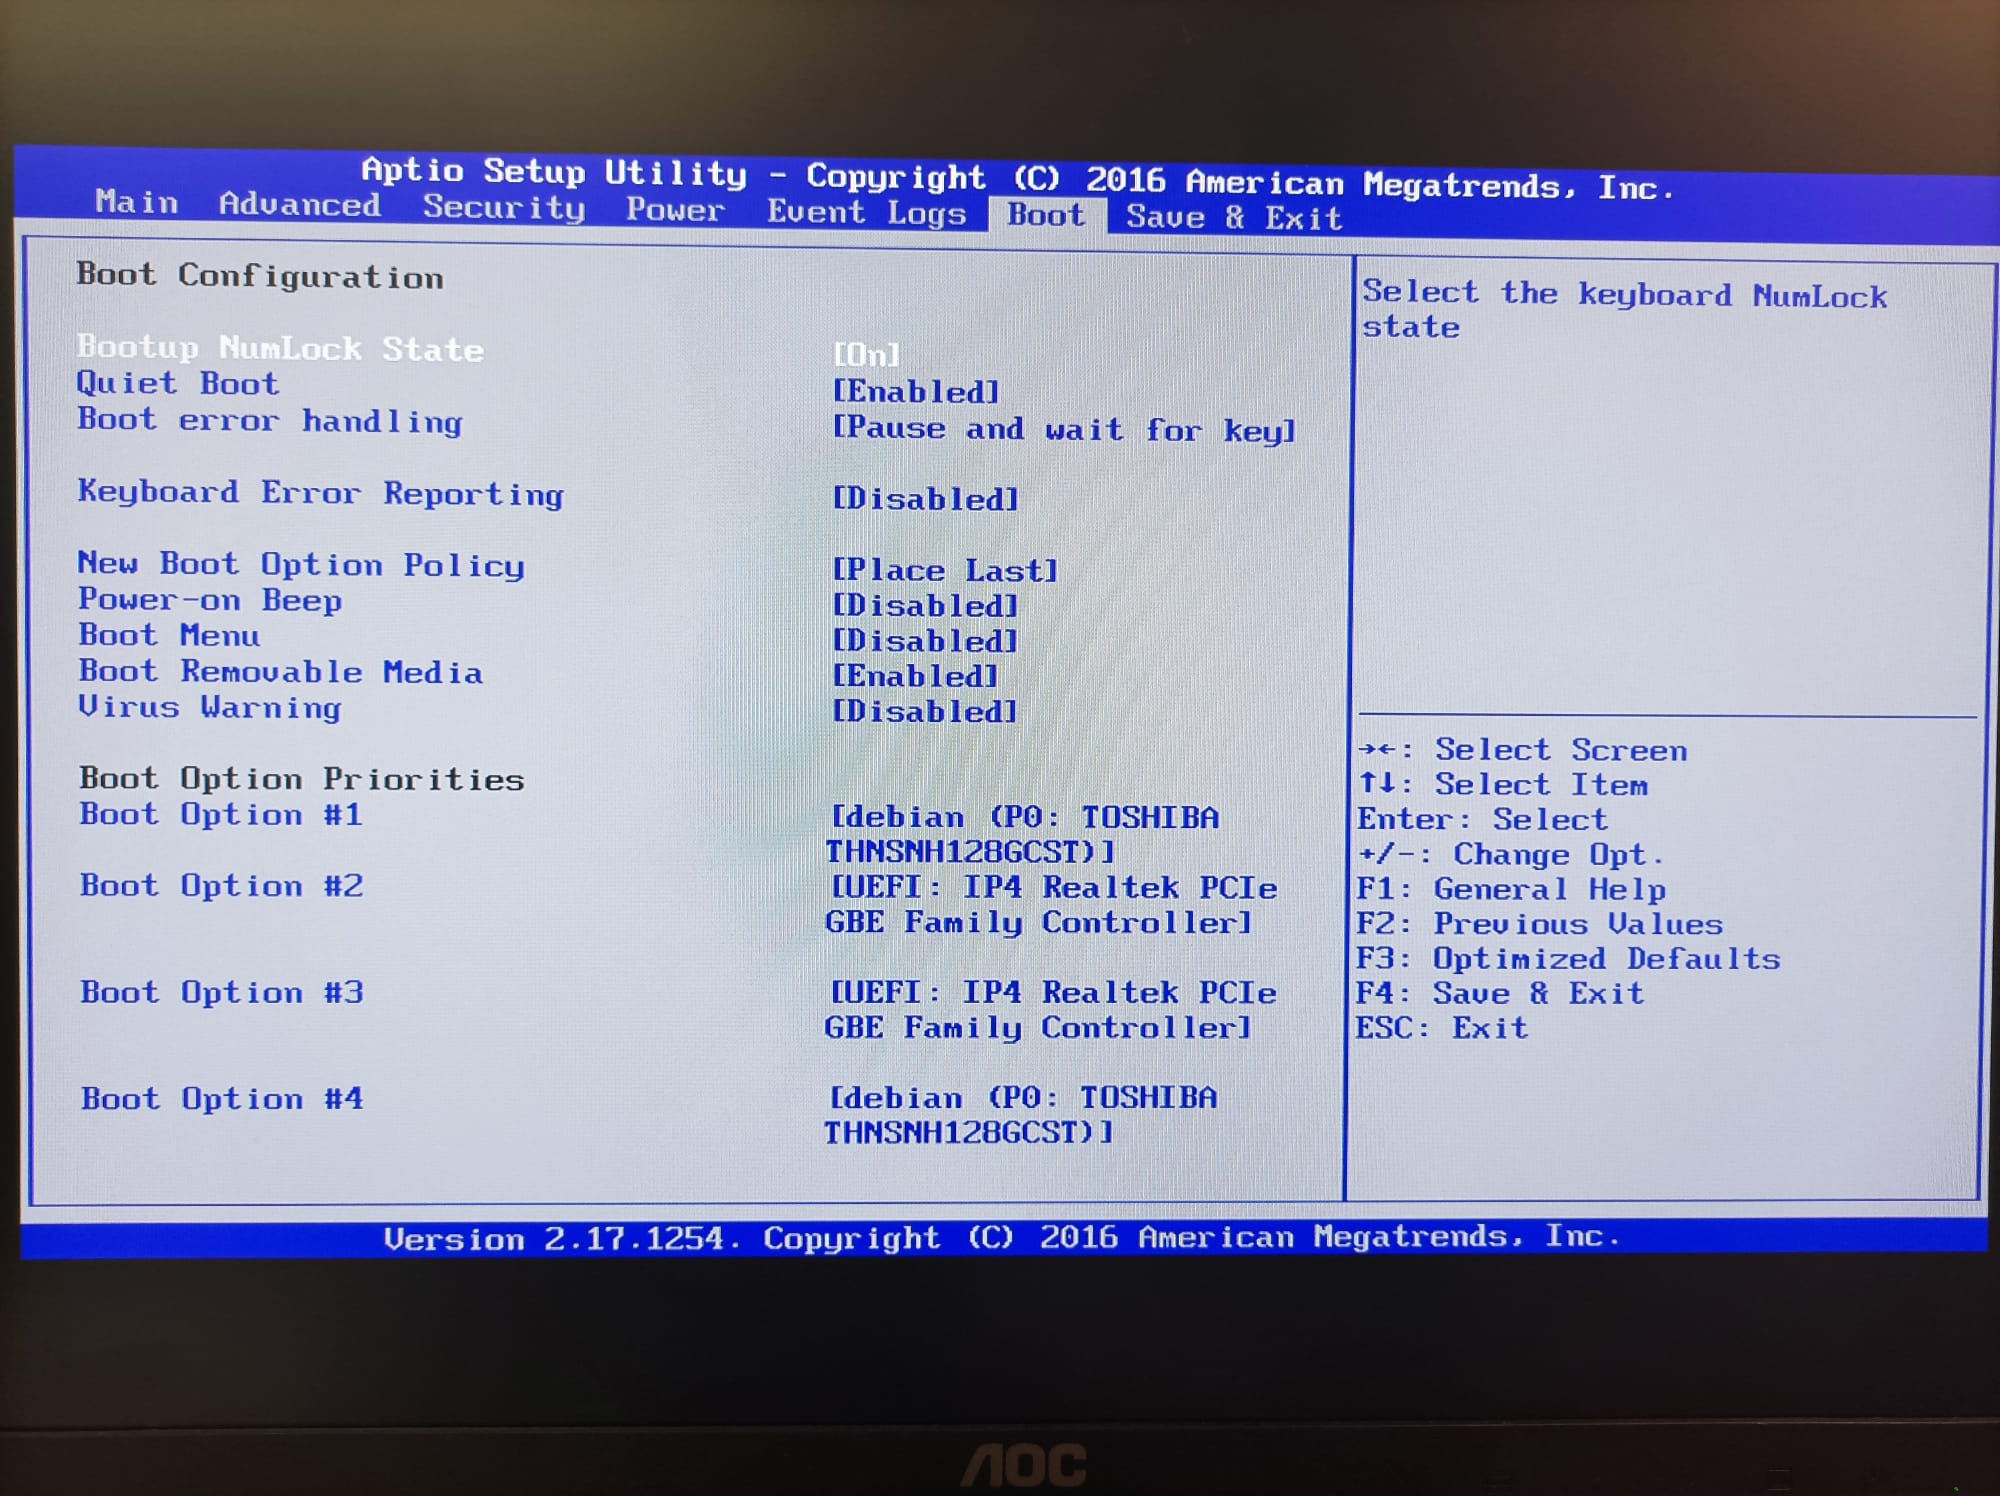This screenshot has height=1496, width=2000.
Task: Select the Power-on Beep setting
Action: (210, 600)
